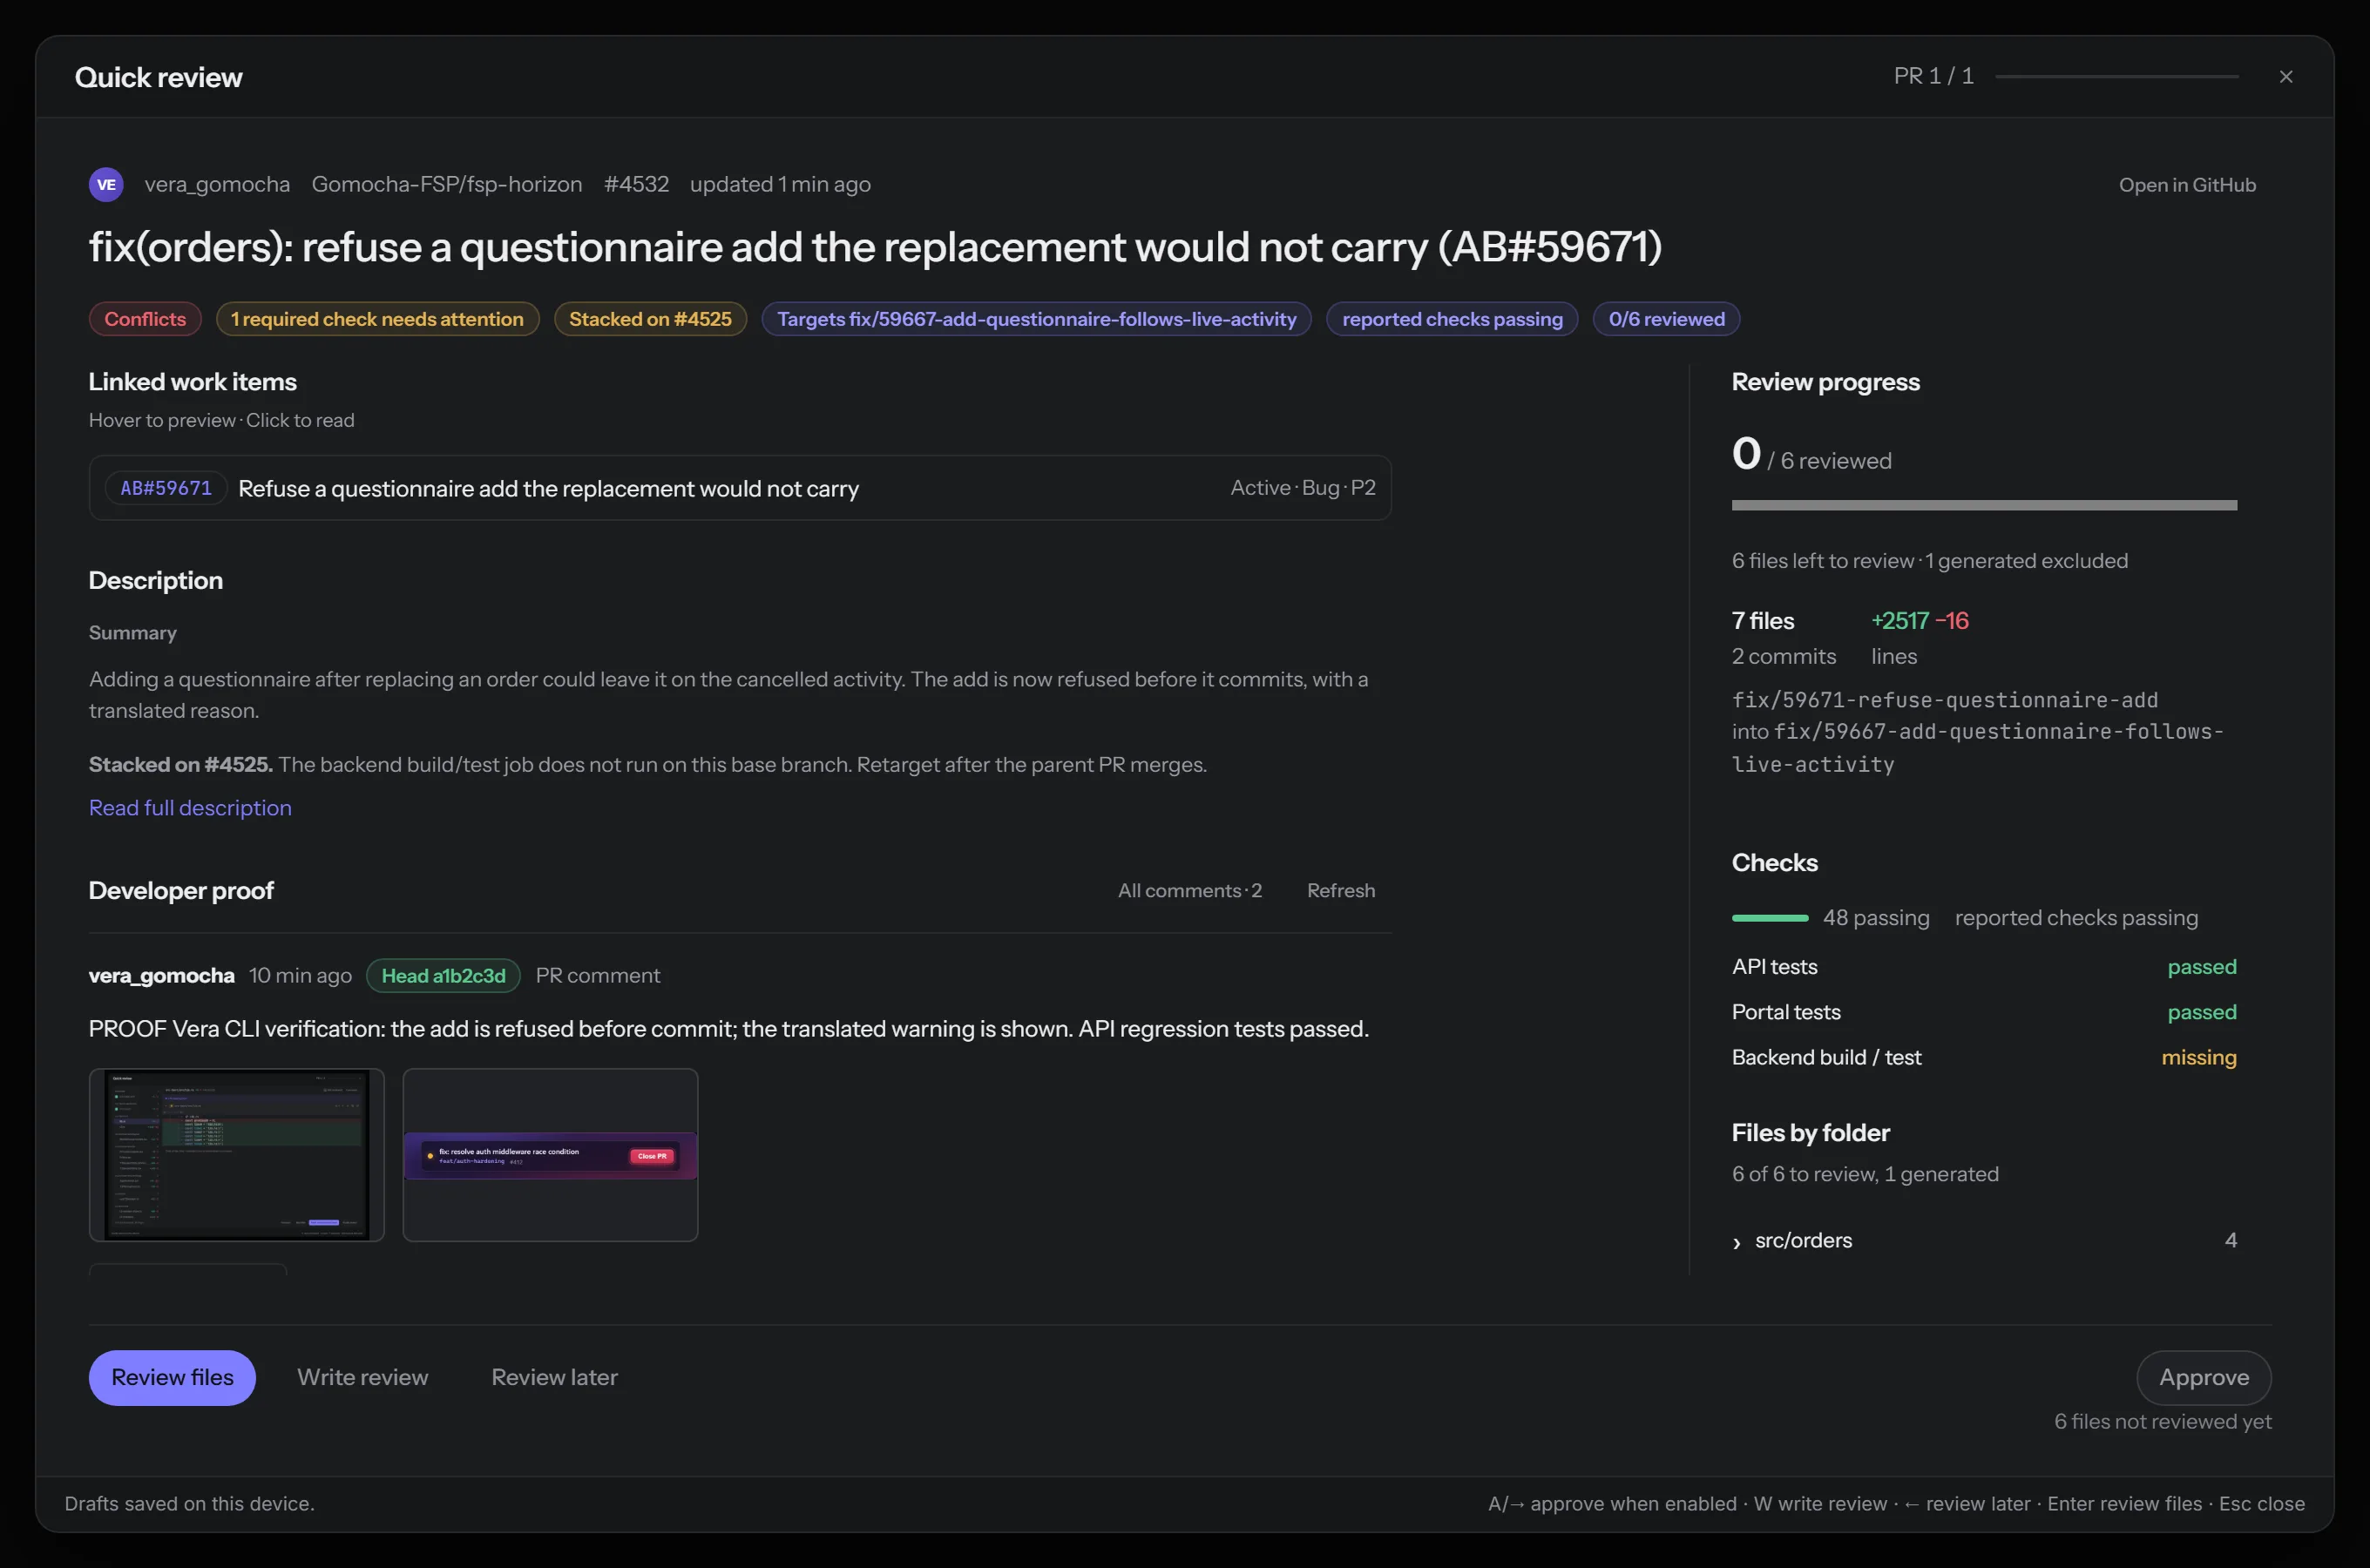Click the Approve button
Image resolution: width=2370 pixels, height=1568 pixels.
[2203, 1377]
